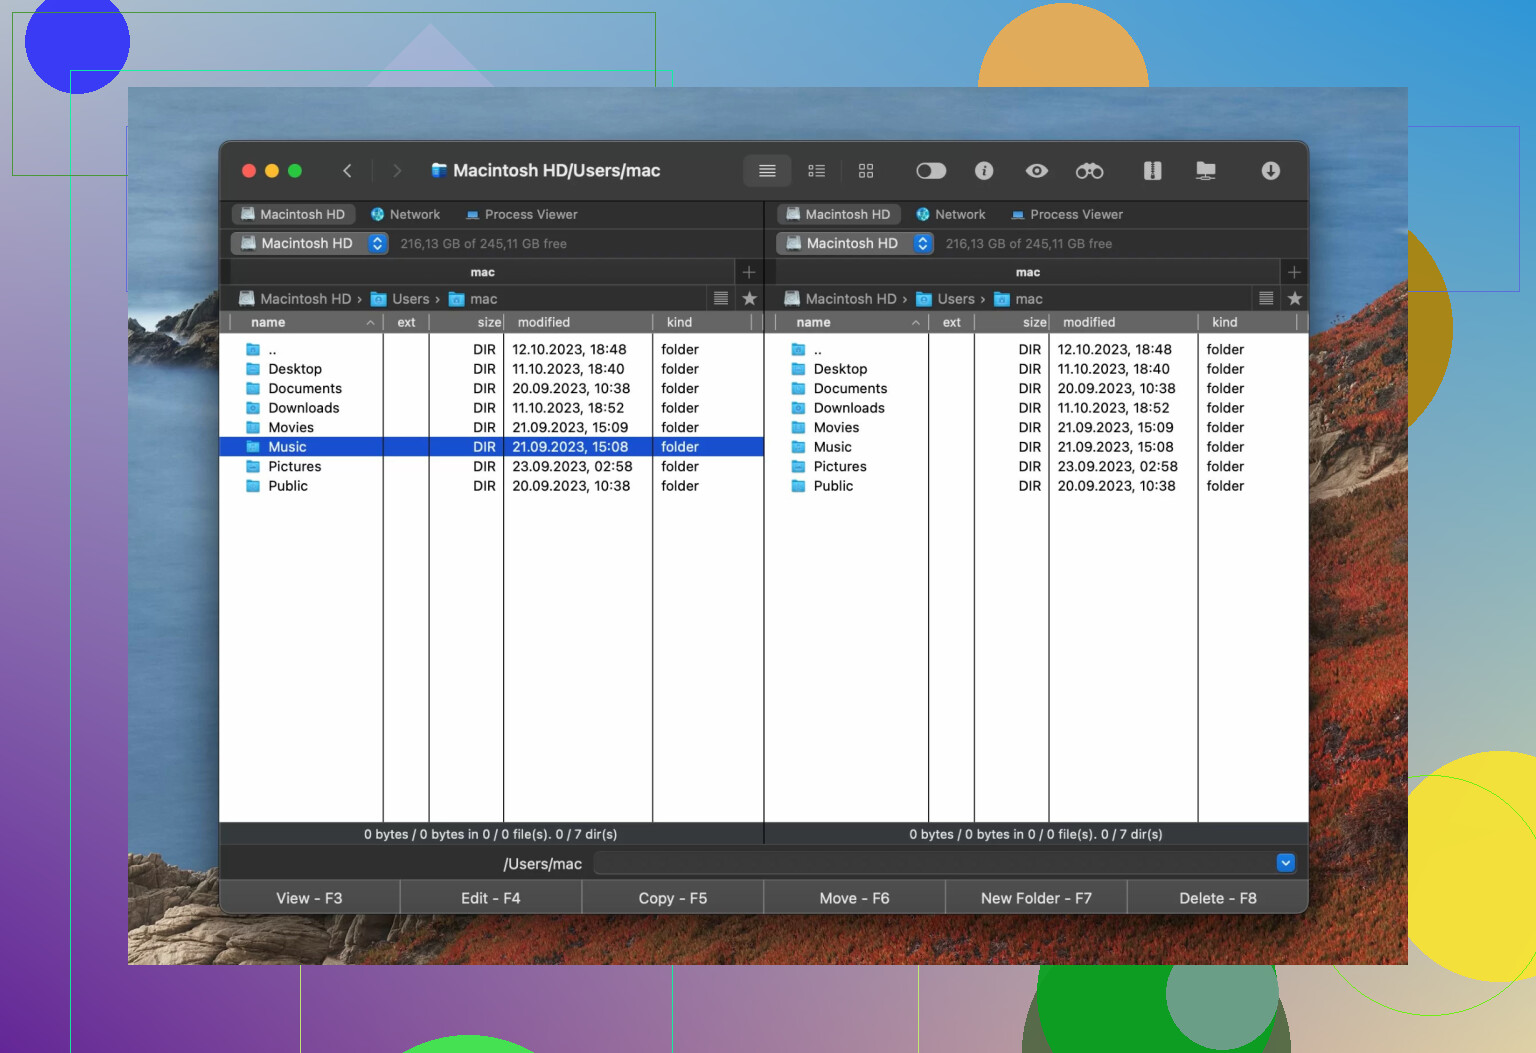This screenshot has width=1536, height=1053.
Task: Click the New Folder - F7 button
Action: tap(1036, 898)
